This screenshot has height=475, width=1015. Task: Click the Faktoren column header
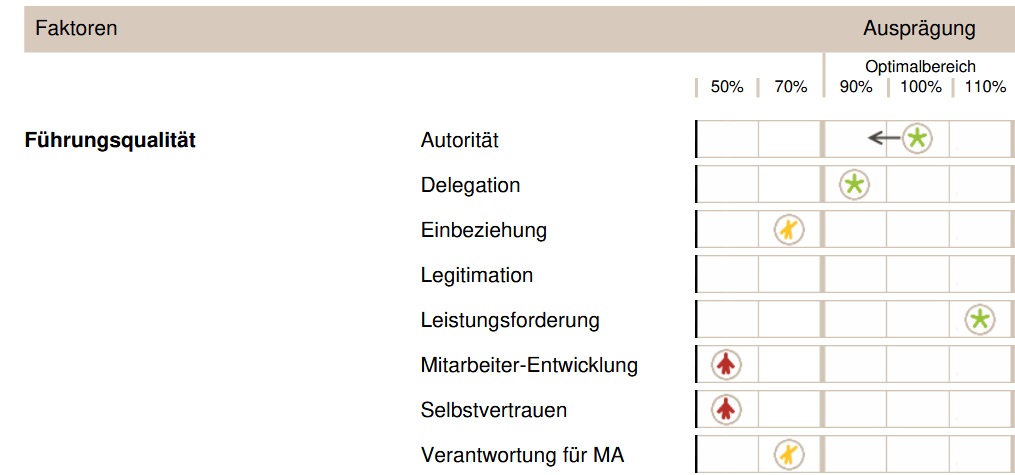pos(76,28)
